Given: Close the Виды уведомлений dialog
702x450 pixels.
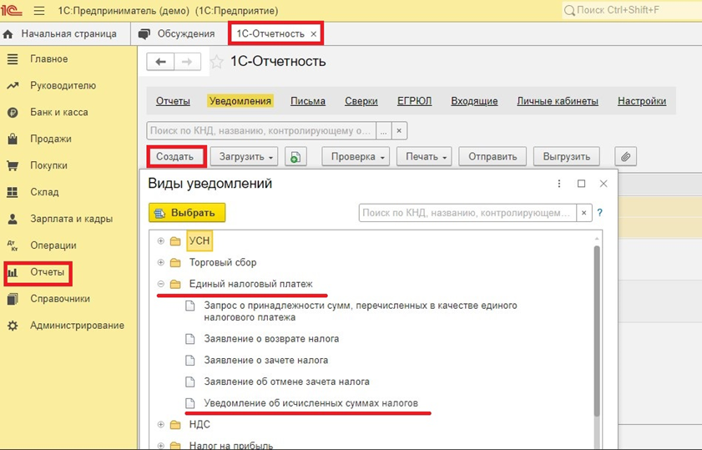Looking at the screenshot, I should click(604, 184).
